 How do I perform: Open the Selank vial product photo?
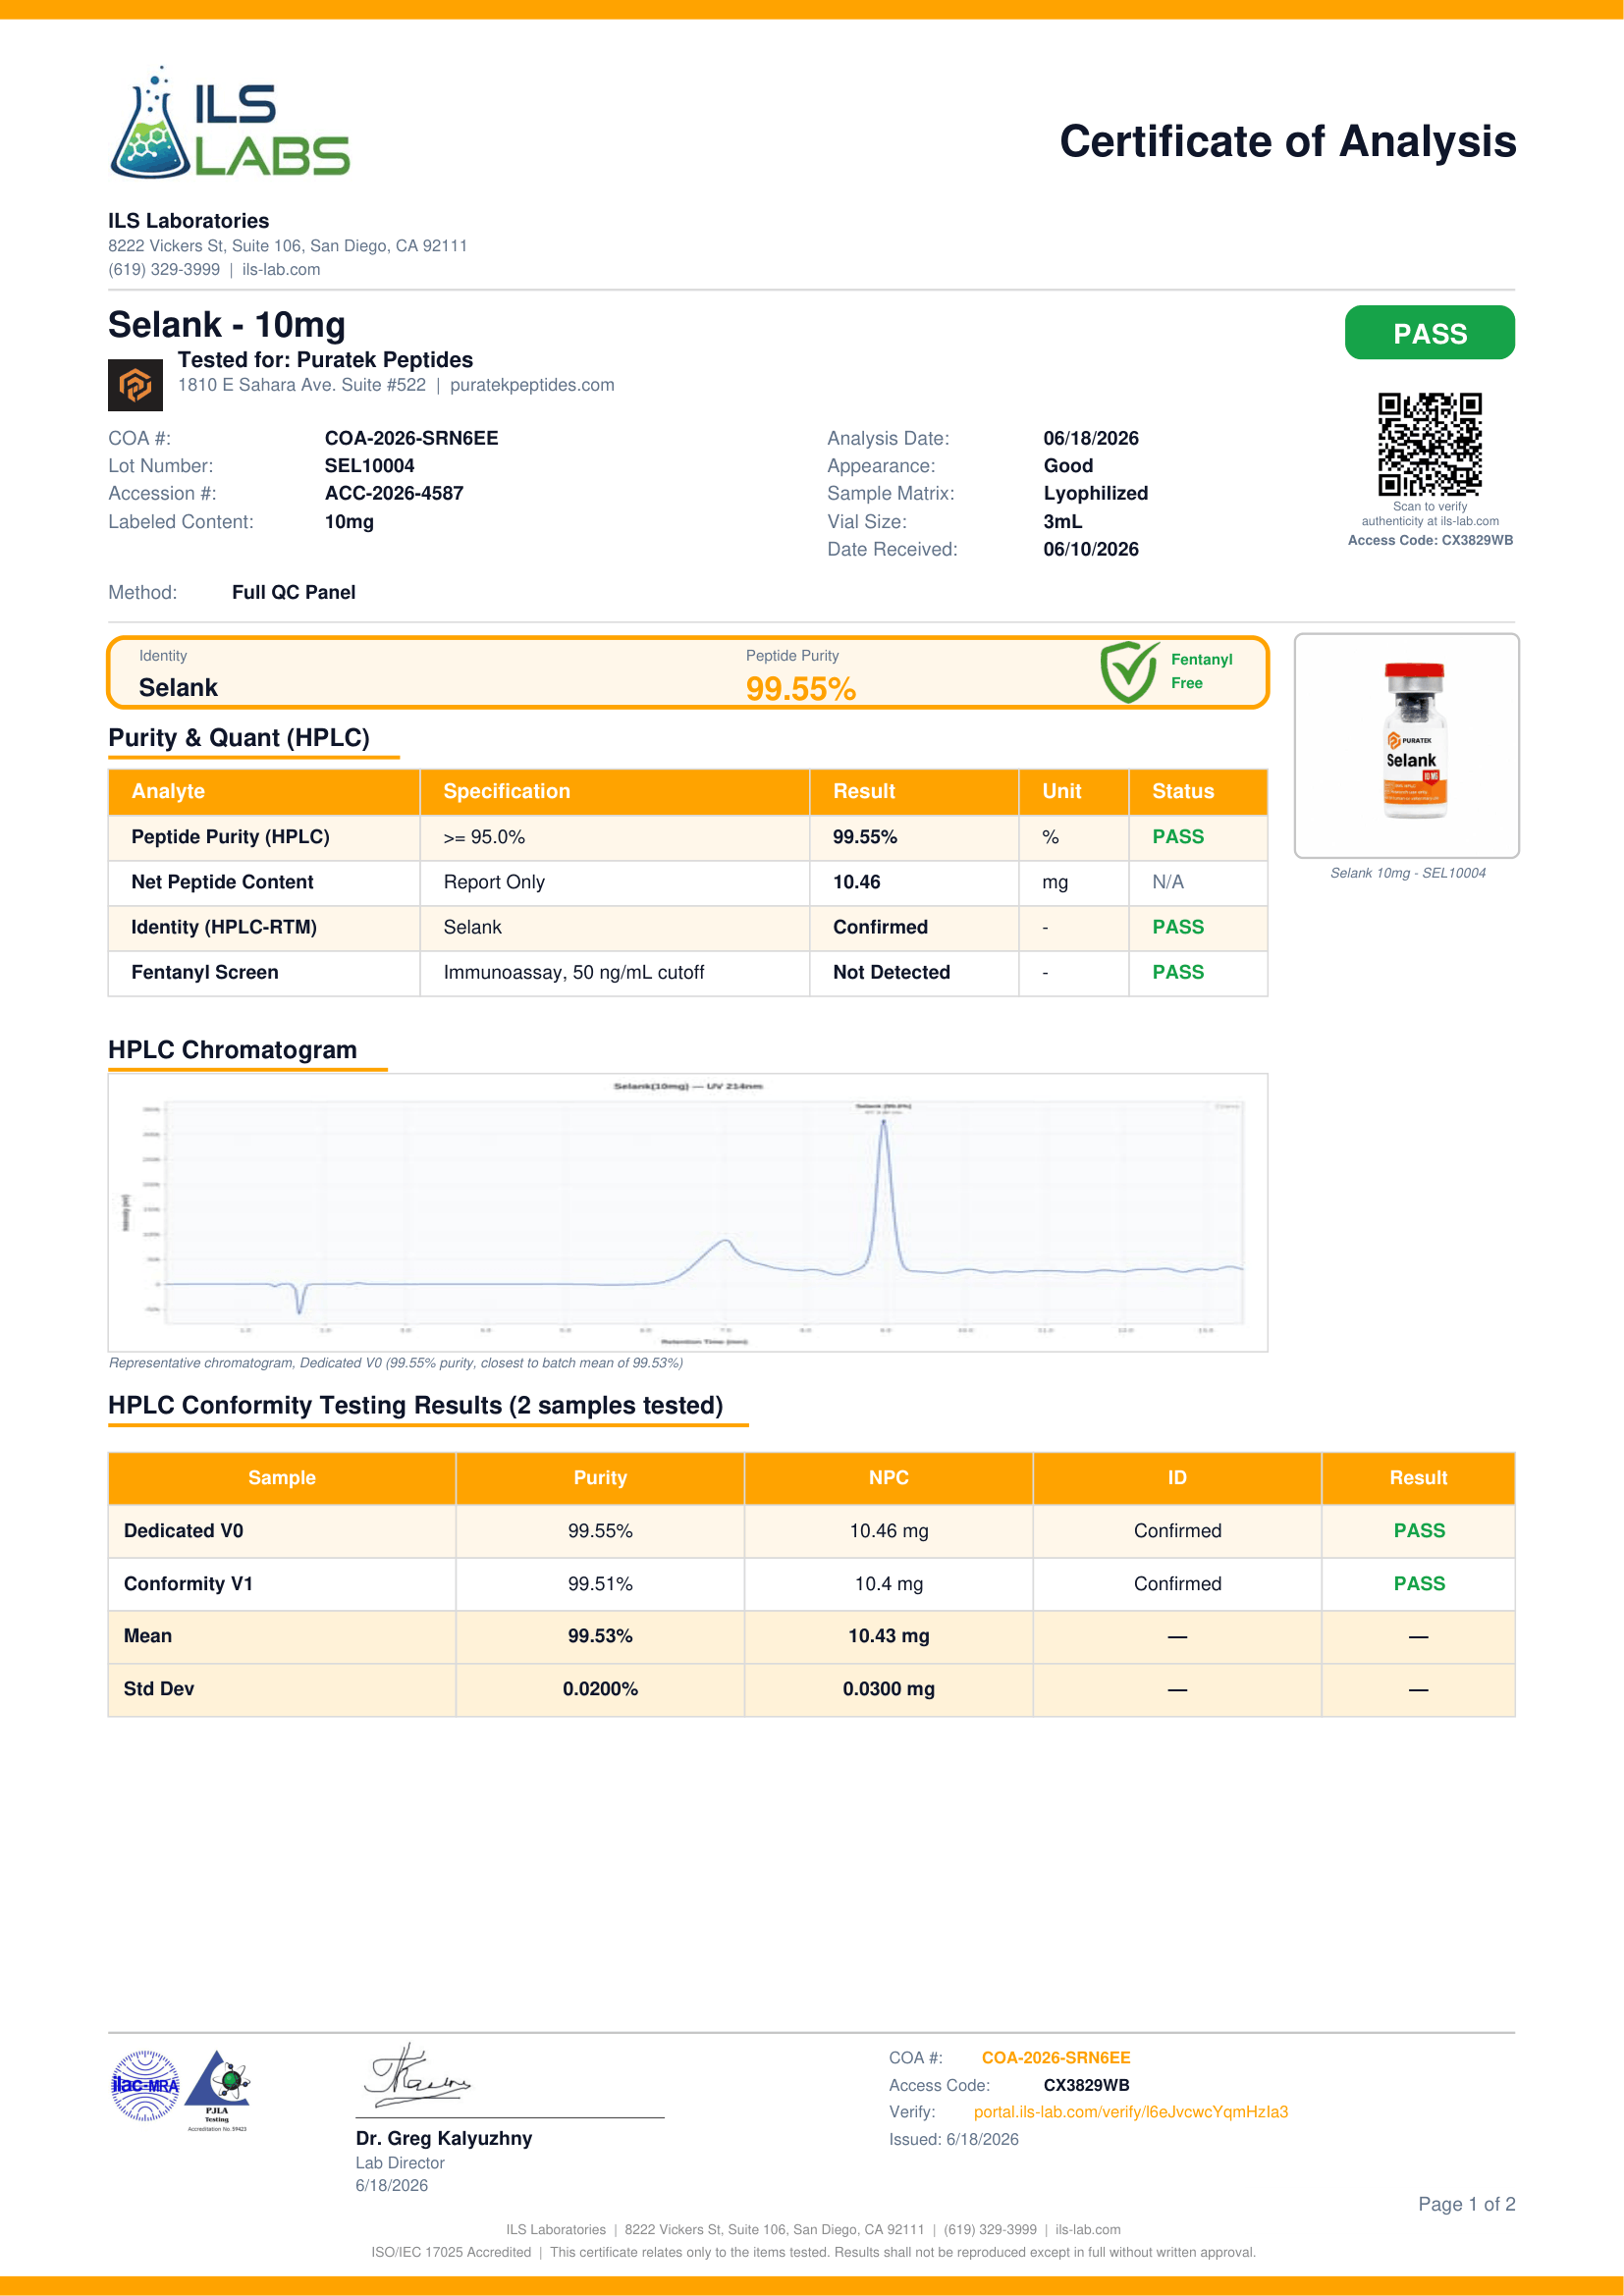point(1407,745)
